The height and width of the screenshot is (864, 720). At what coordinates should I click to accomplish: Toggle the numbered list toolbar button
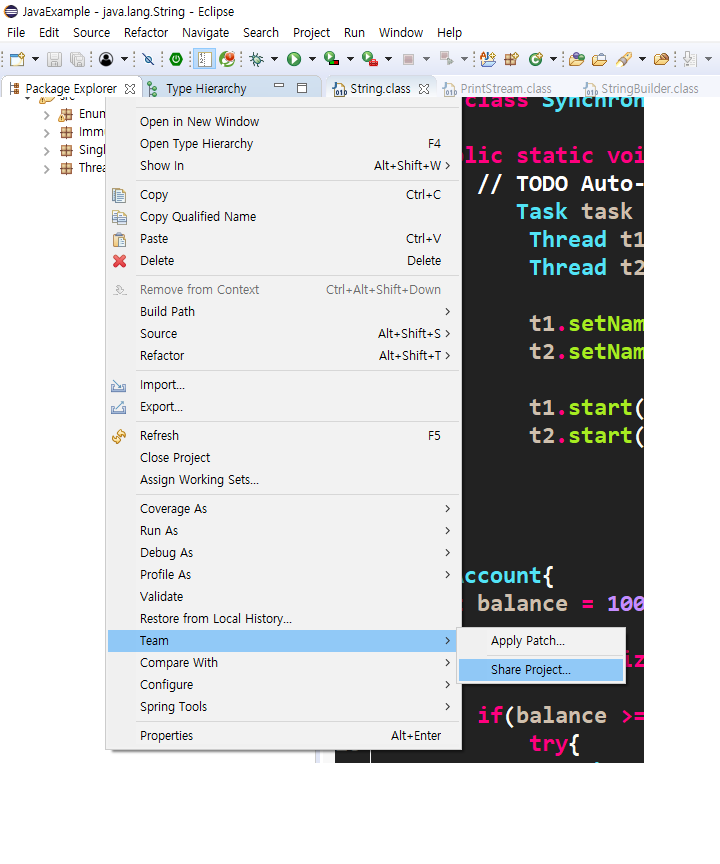pos(204,59)
